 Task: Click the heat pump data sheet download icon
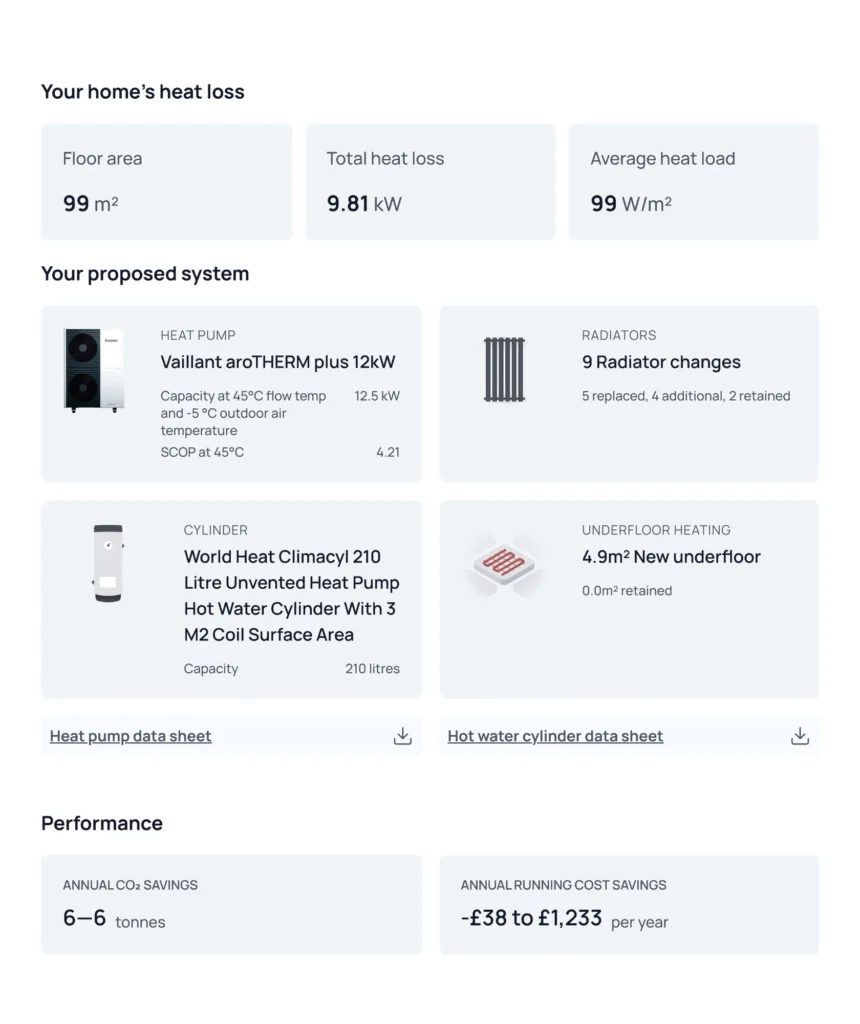[x=402, y=736]
